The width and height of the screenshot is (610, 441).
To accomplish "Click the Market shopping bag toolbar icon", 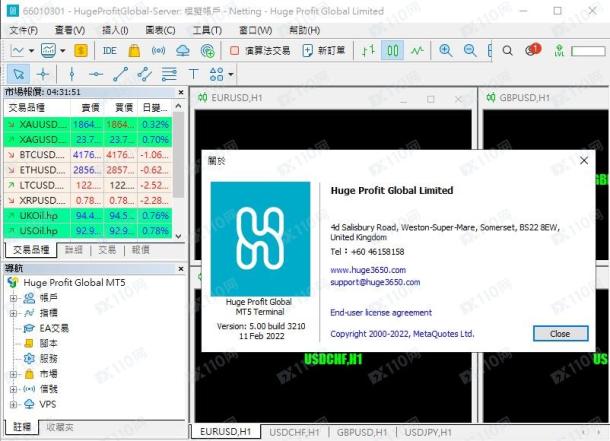I will [134, 51].
